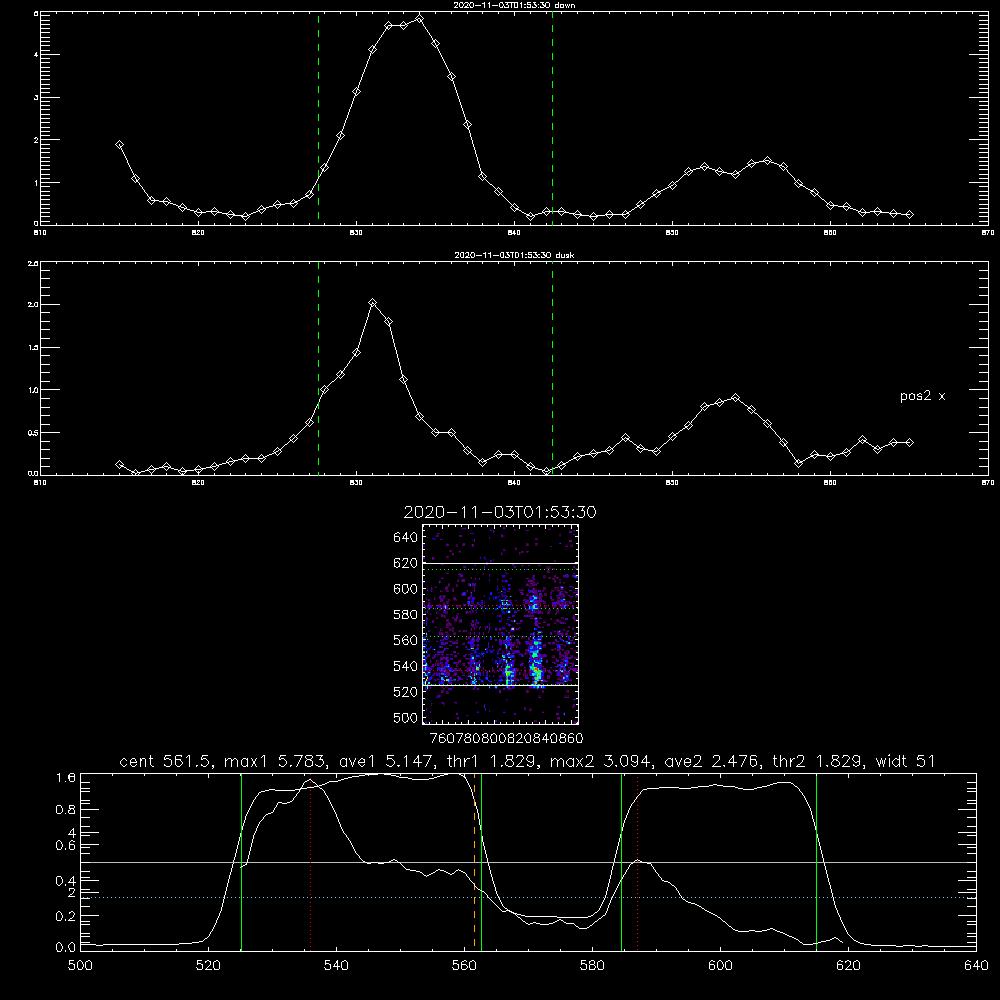
Task: Click the red dotted line near 536
Action: click(310, 864)
